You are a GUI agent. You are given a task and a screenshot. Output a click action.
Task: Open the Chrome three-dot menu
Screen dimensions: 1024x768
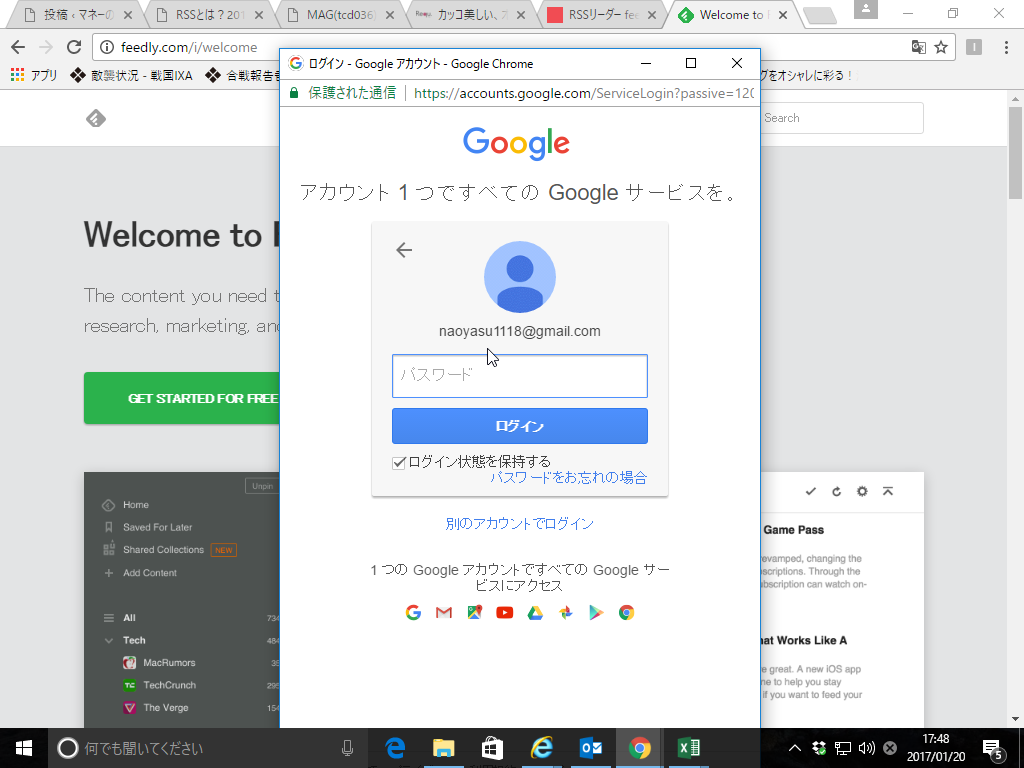tap(1006, 47)
